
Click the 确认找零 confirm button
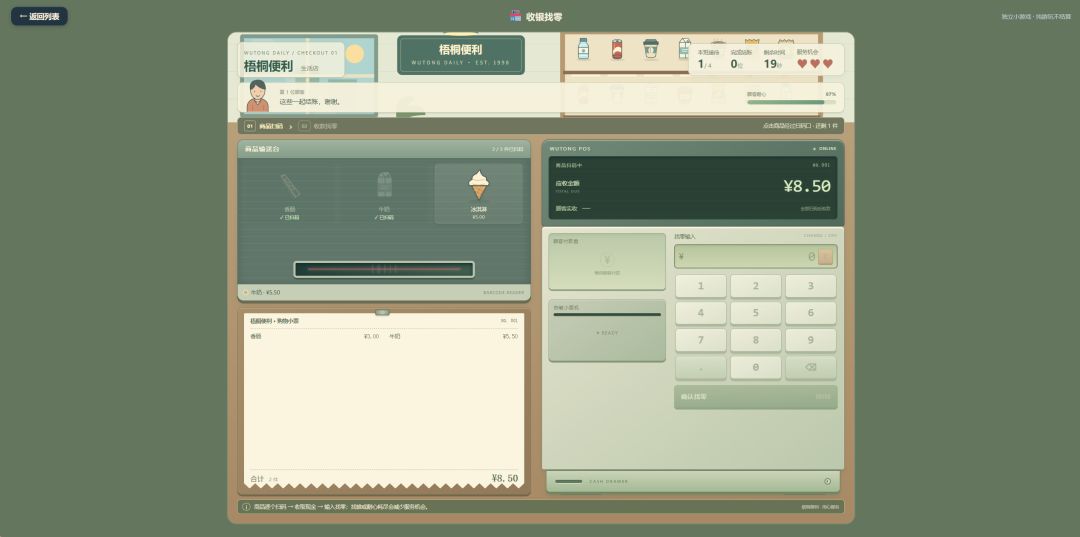pos(756,397)
